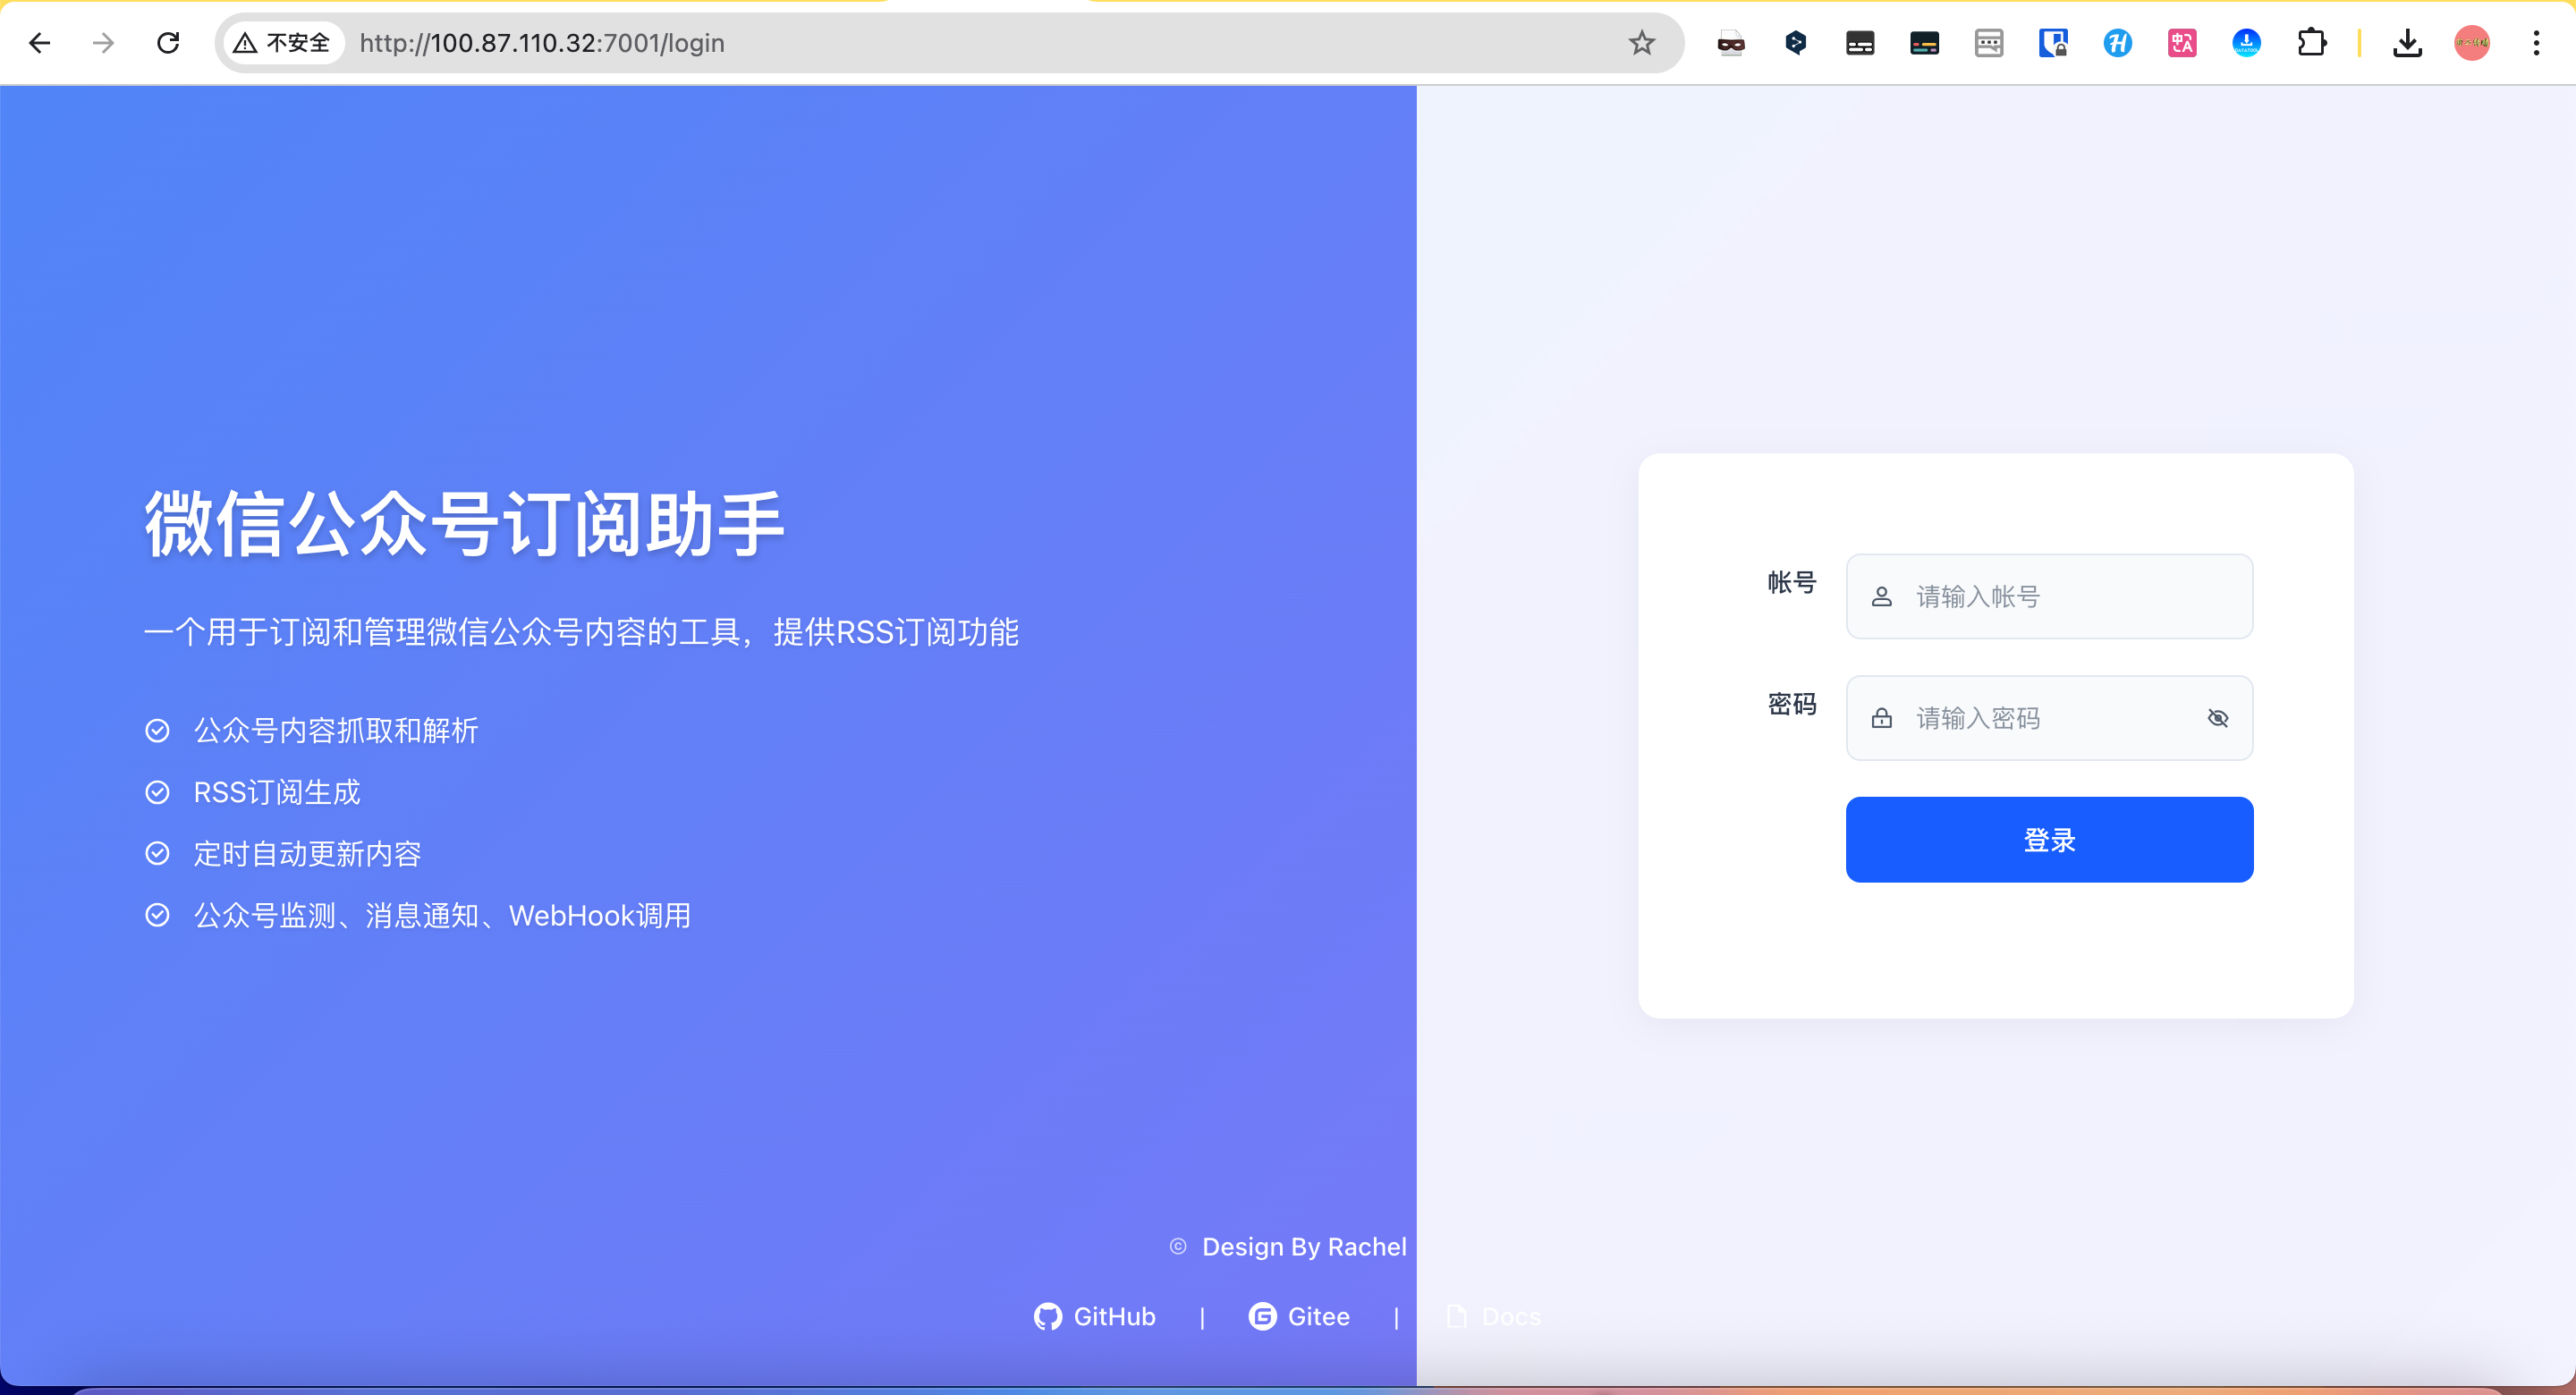Open the Chrome three-dot menu
The height and width of the screenshot is (1395, 2576).
[x=2536, y=43]
